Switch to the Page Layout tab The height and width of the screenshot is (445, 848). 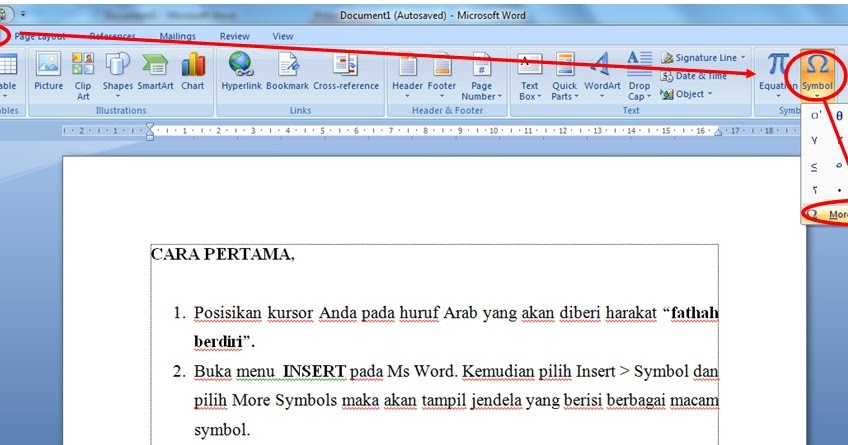coord(39,36)
